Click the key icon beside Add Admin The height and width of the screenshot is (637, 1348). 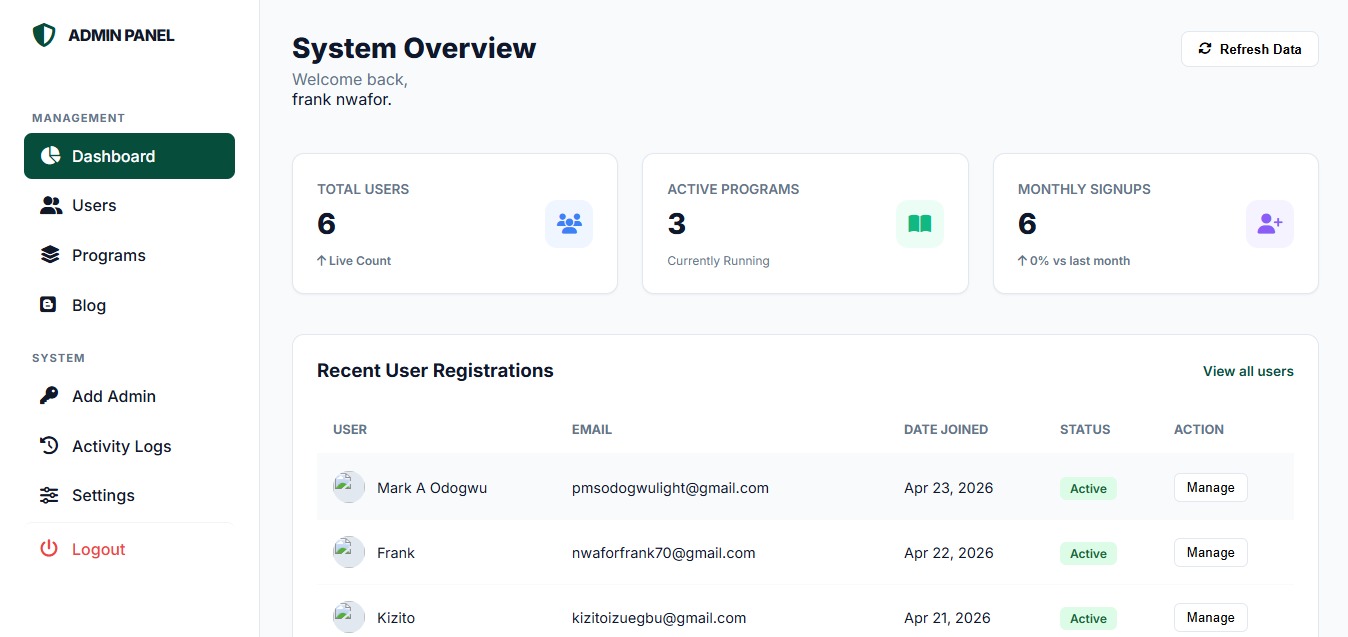click(49, 396)
